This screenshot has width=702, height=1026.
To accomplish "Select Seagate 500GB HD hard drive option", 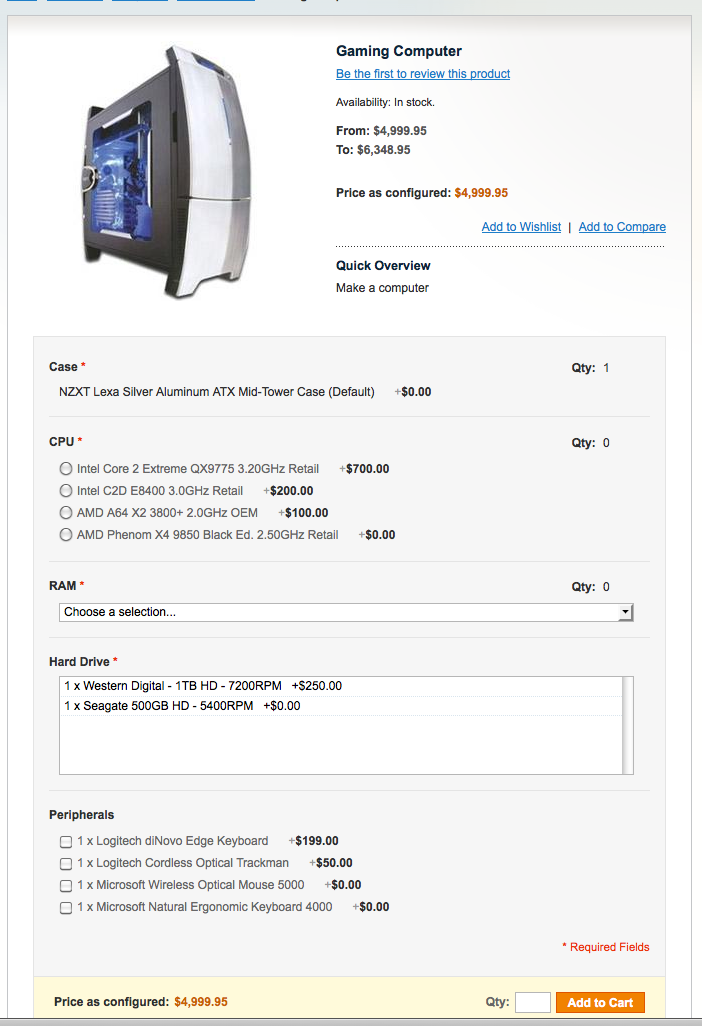I will [x=182, y=706].
